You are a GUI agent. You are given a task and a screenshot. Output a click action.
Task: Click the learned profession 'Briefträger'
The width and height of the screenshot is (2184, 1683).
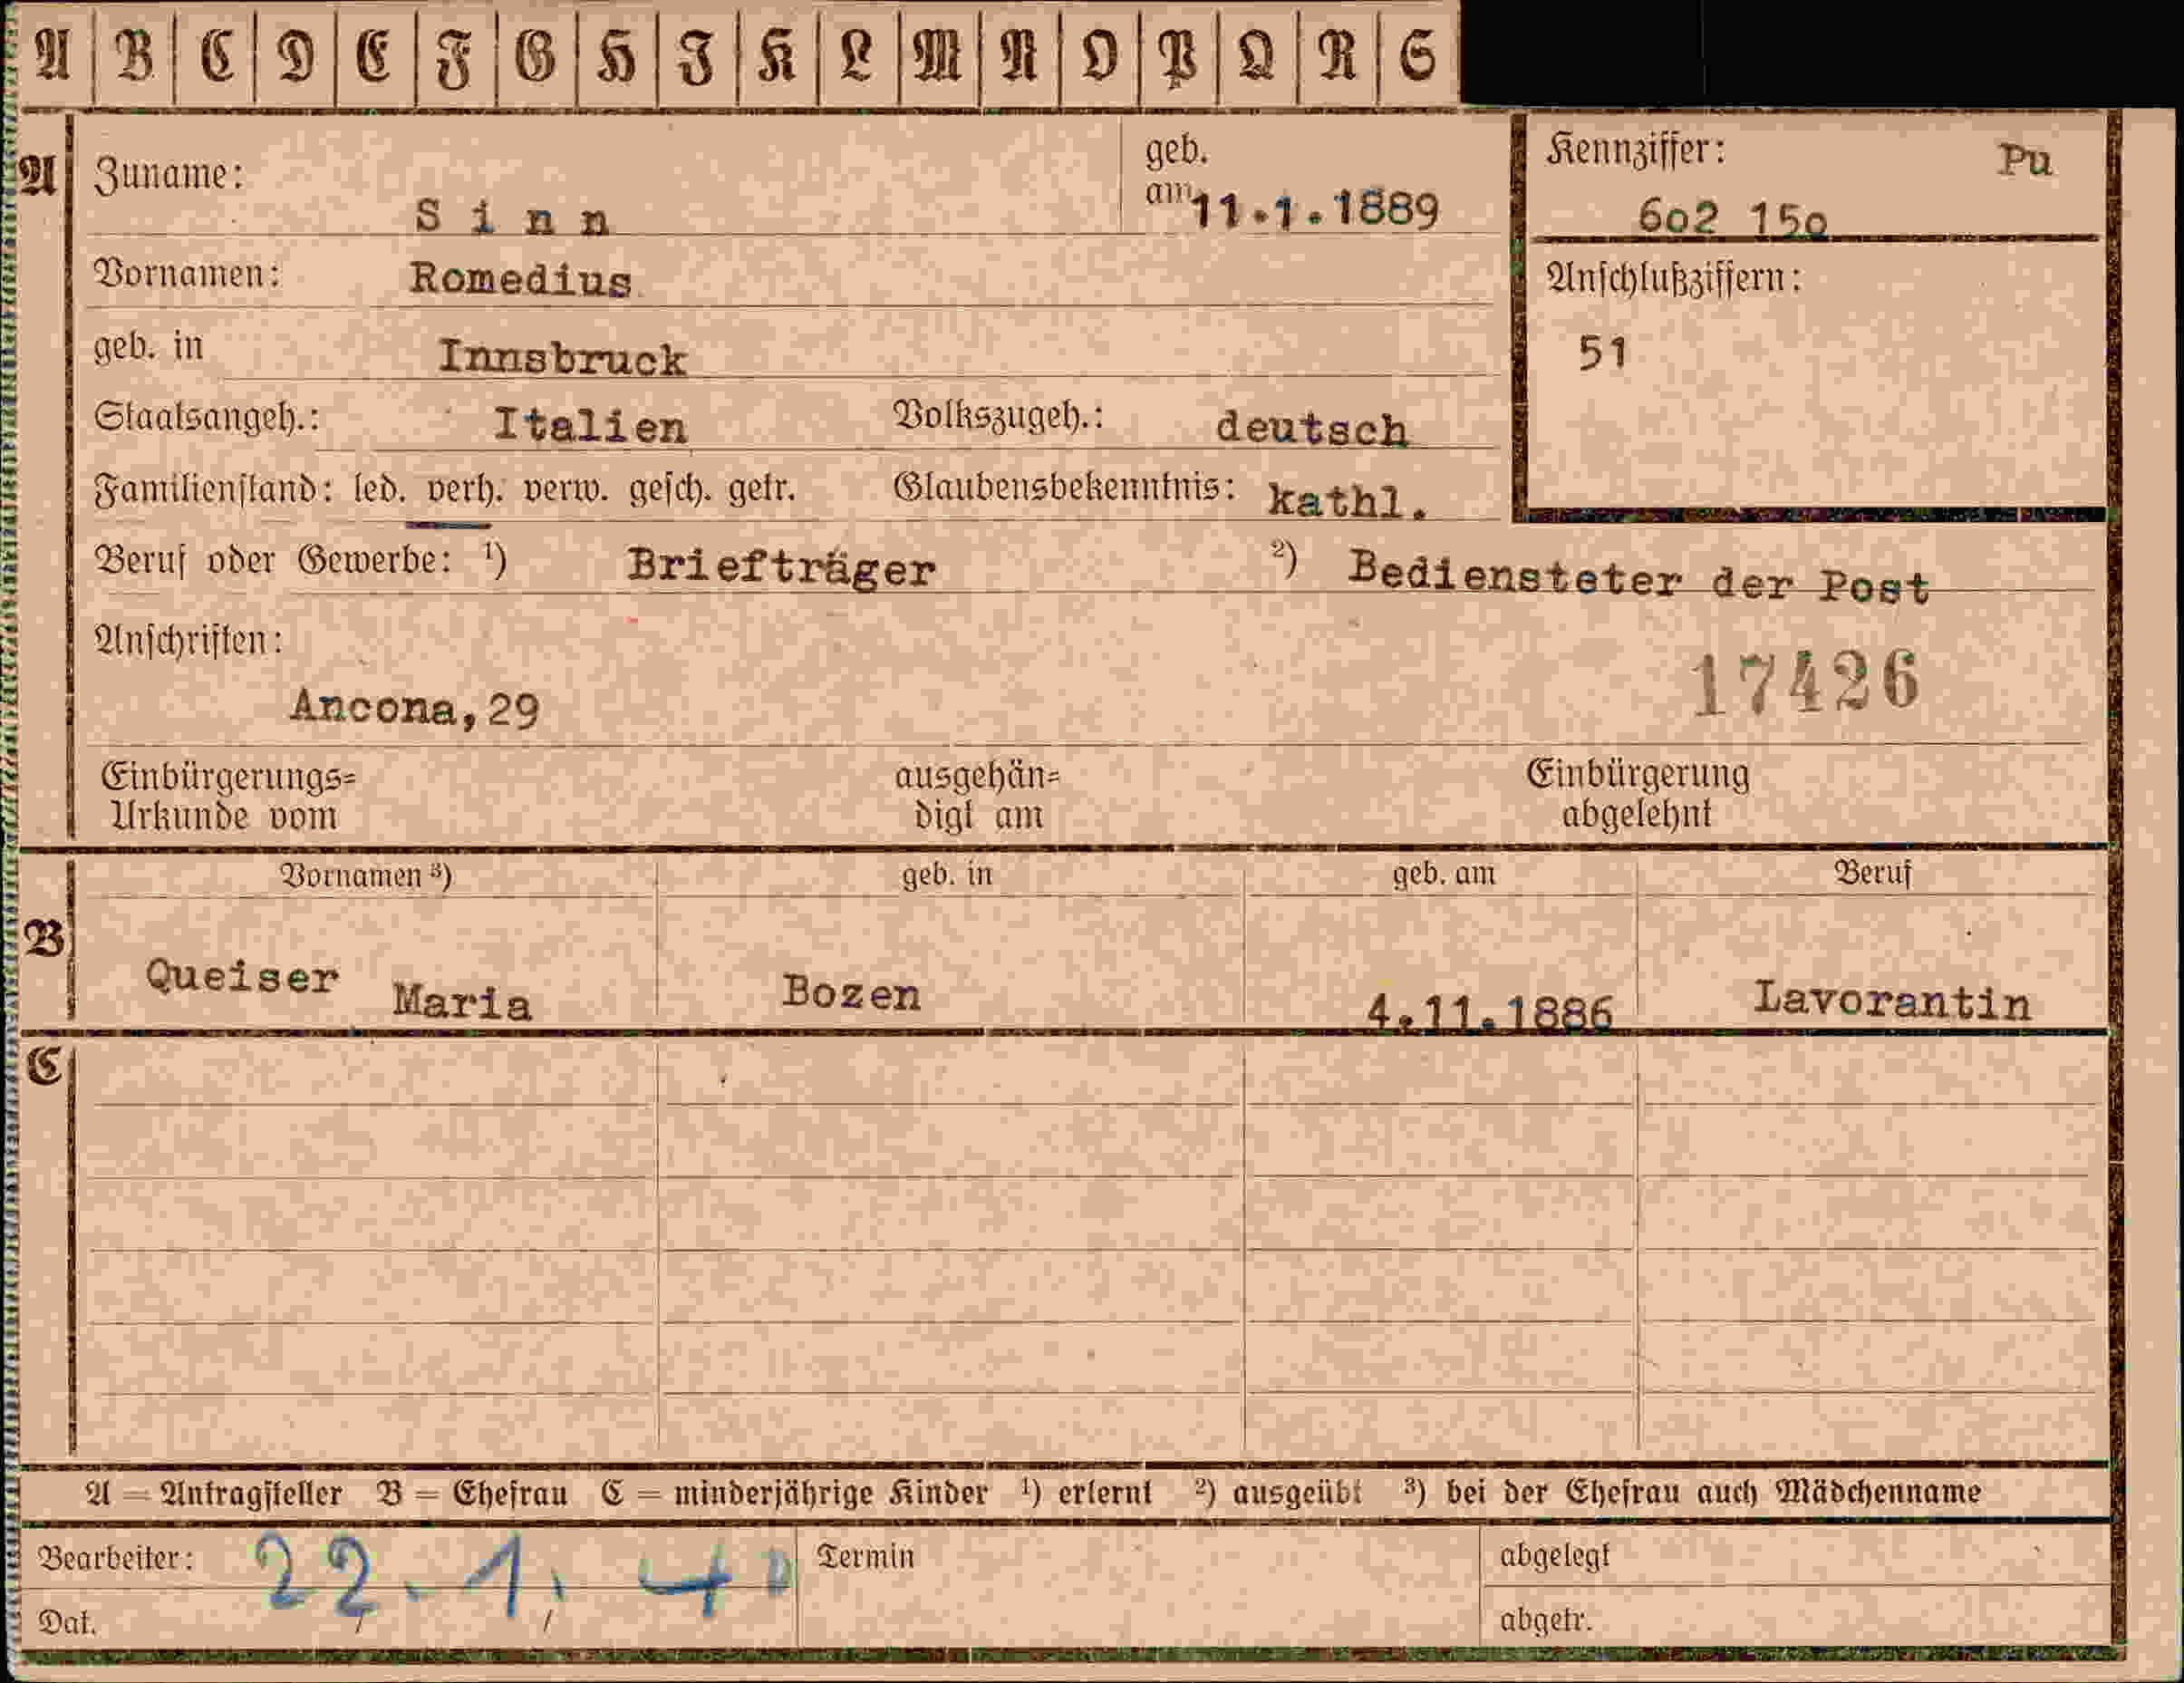(781, 567)
